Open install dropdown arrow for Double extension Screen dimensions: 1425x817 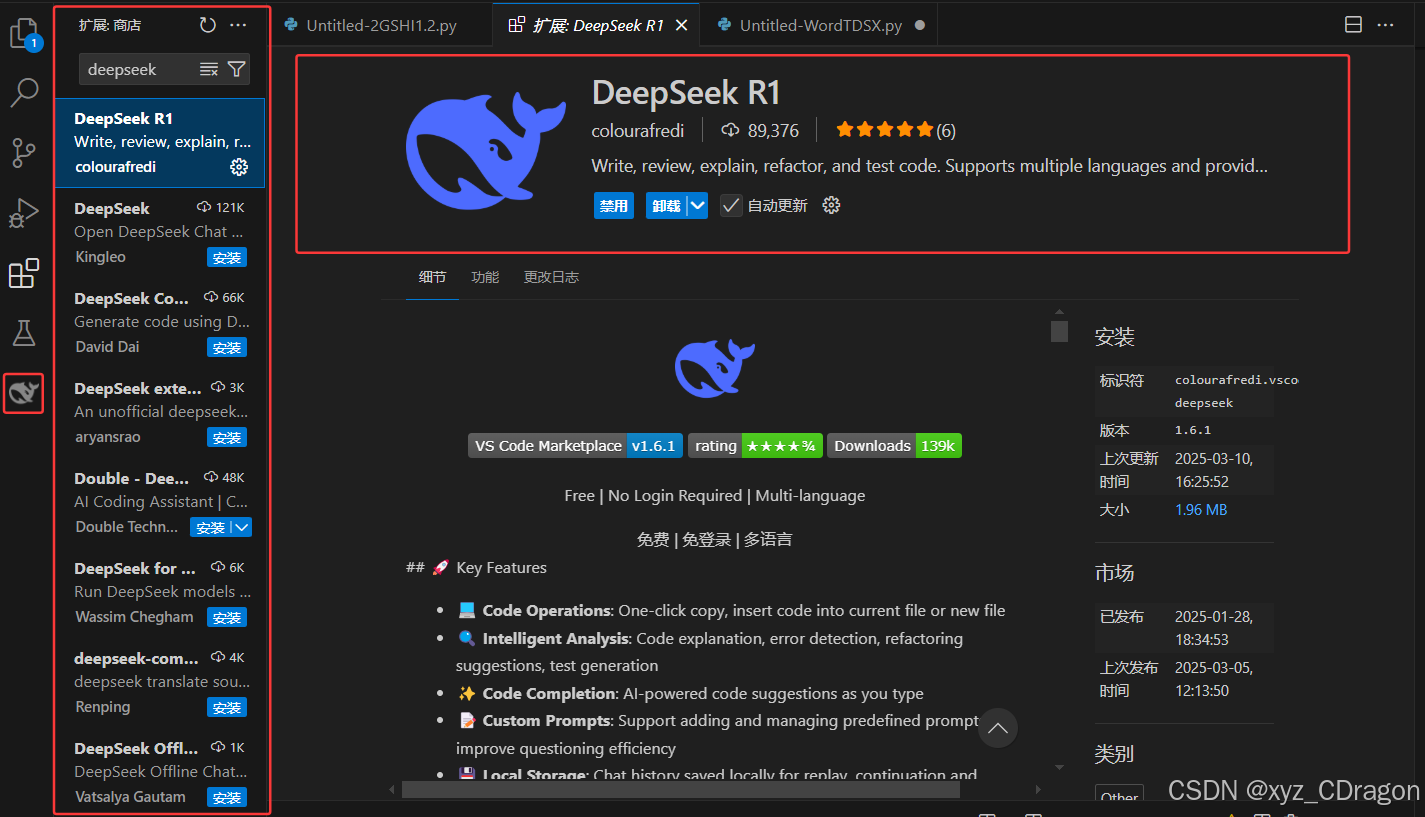242,527
